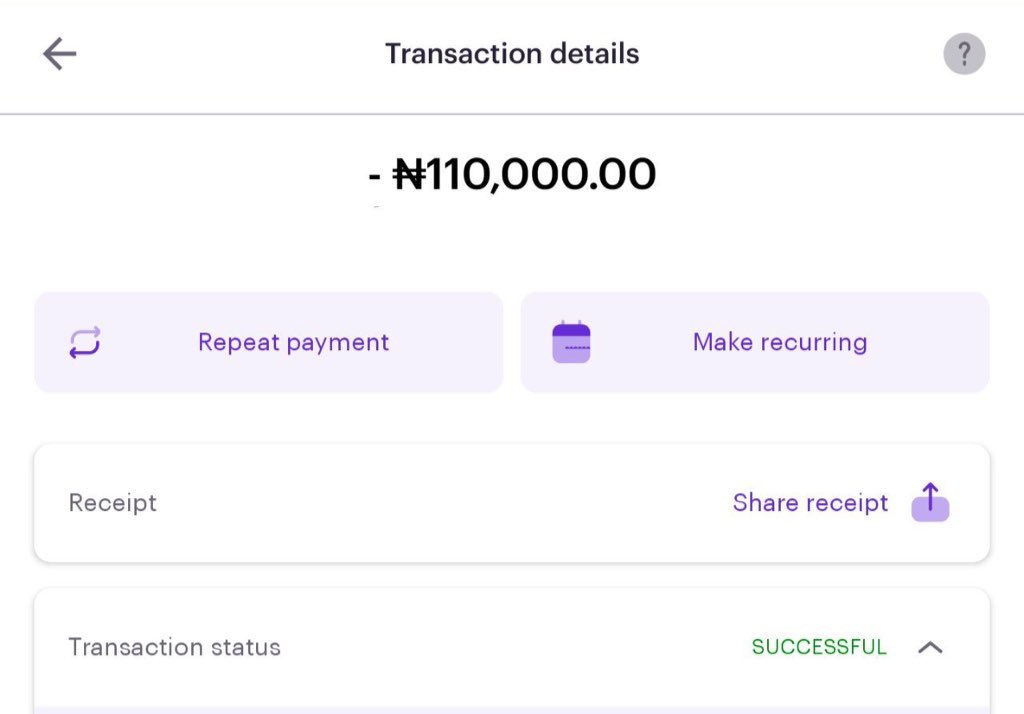Click the Transaction details page title
Screen dimensions: 1024x714
click(x=512, y=54)
